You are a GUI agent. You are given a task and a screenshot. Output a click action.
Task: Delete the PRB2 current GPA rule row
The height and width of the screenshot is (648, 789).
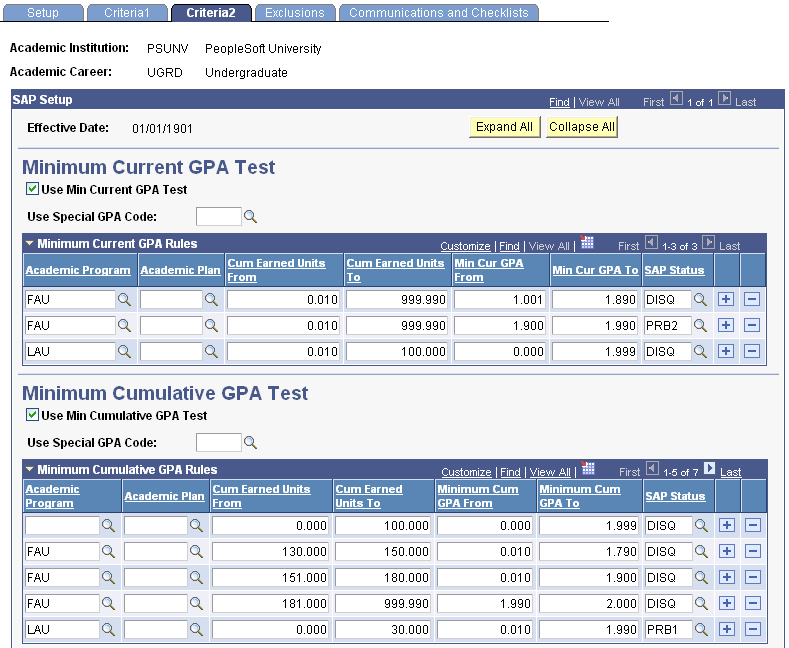752,325
